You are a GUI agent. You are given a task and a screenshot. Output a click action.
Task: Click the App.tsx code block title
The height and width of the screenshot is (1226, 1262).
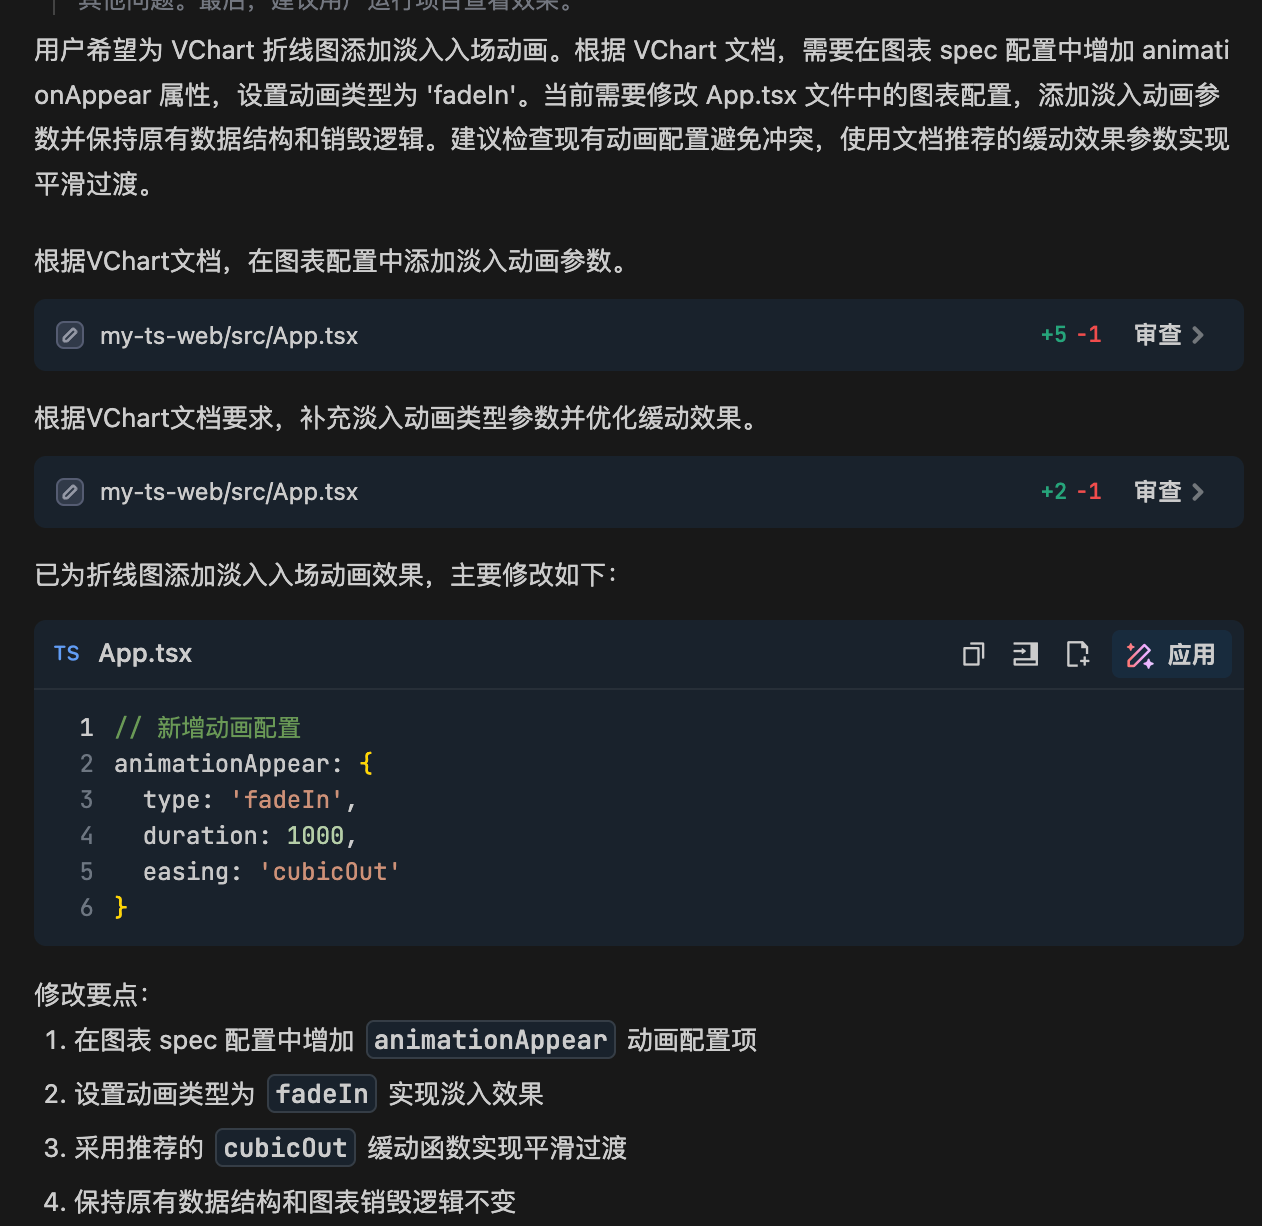pyautogui.click(x=145, y=654)
